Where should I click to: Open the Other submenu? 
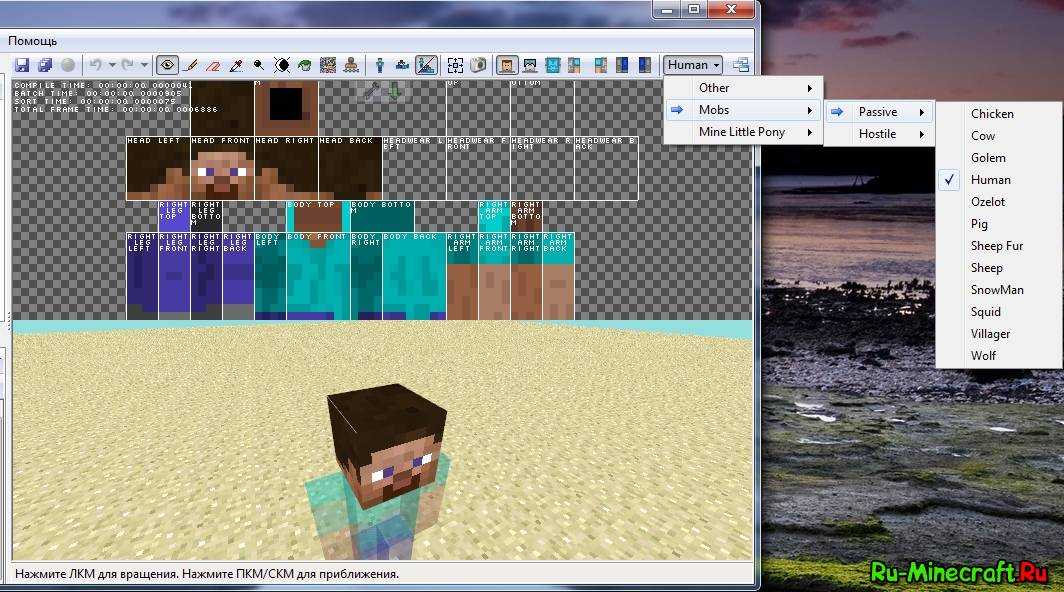[x=743, y=88]
